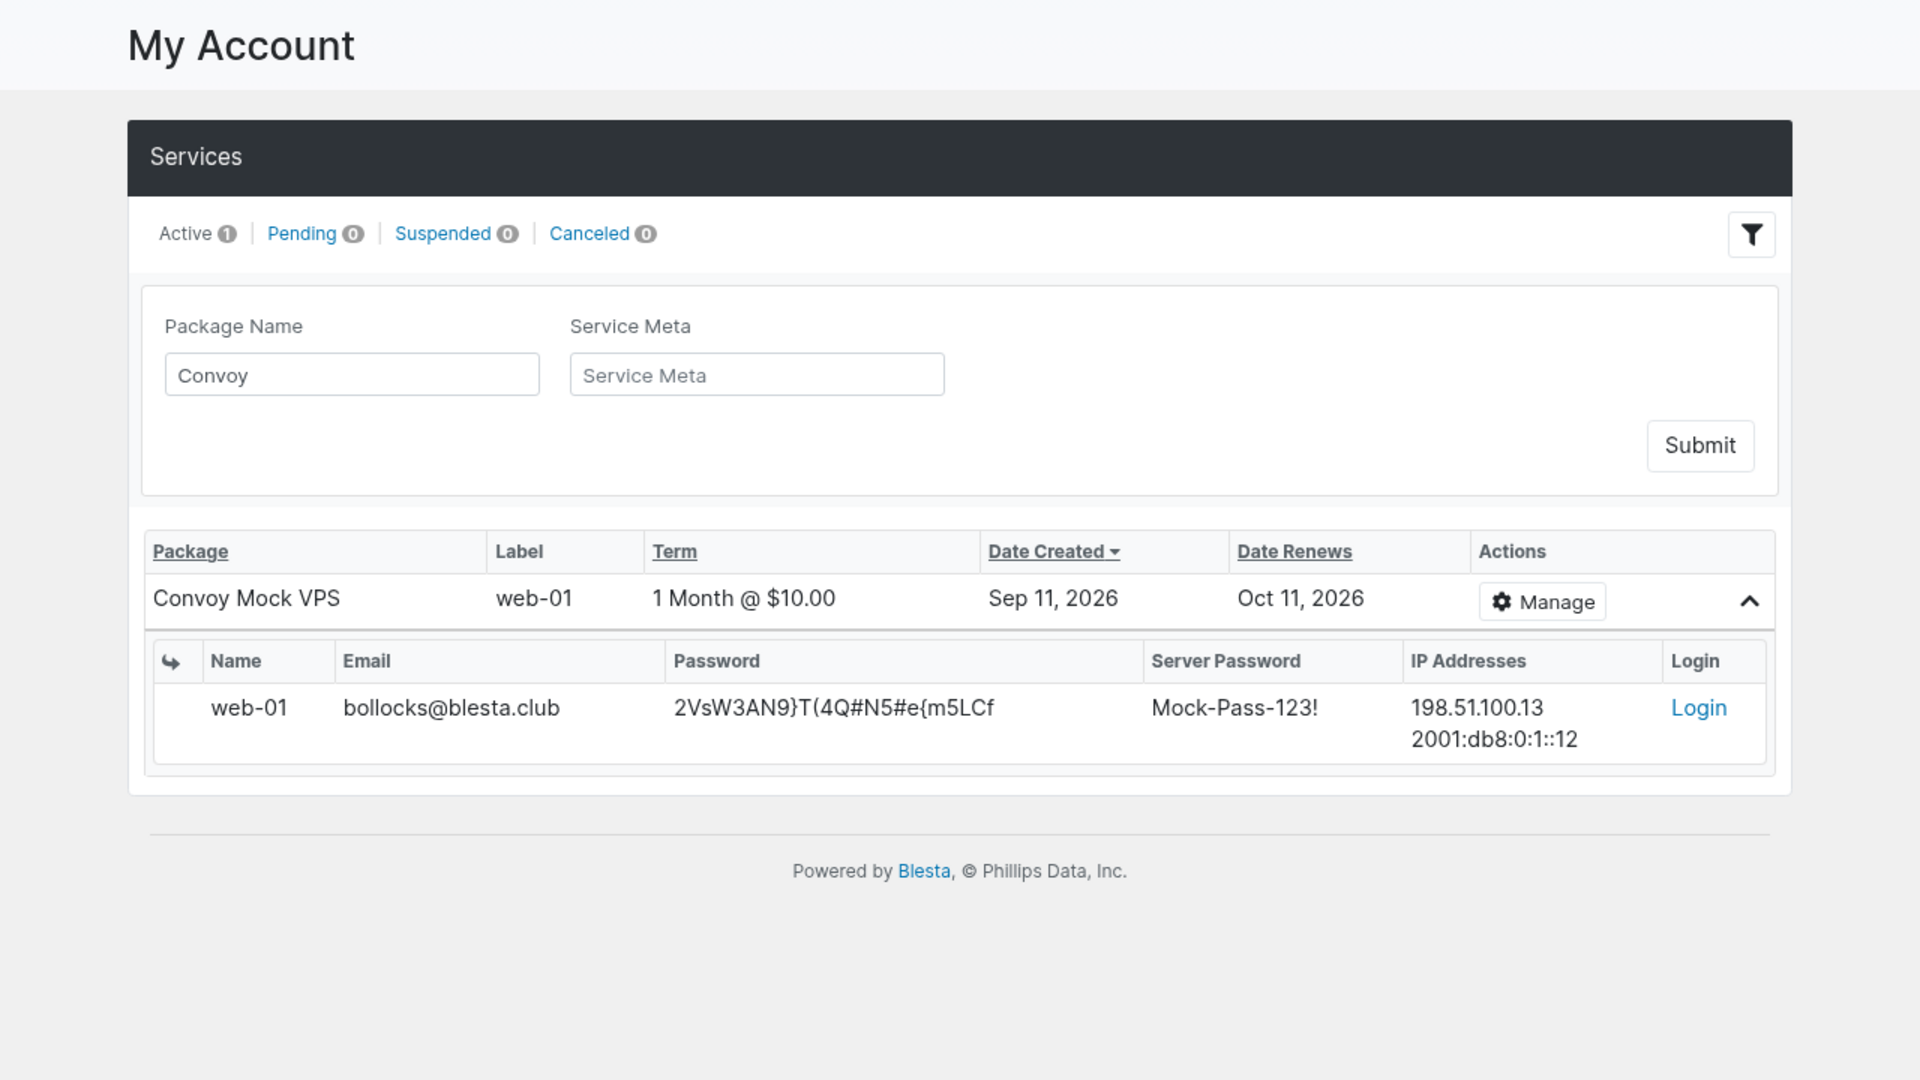The image size is (1920, 1080).
Task: Sort table by Date Renews column
Action: (x=1294, y=552)
